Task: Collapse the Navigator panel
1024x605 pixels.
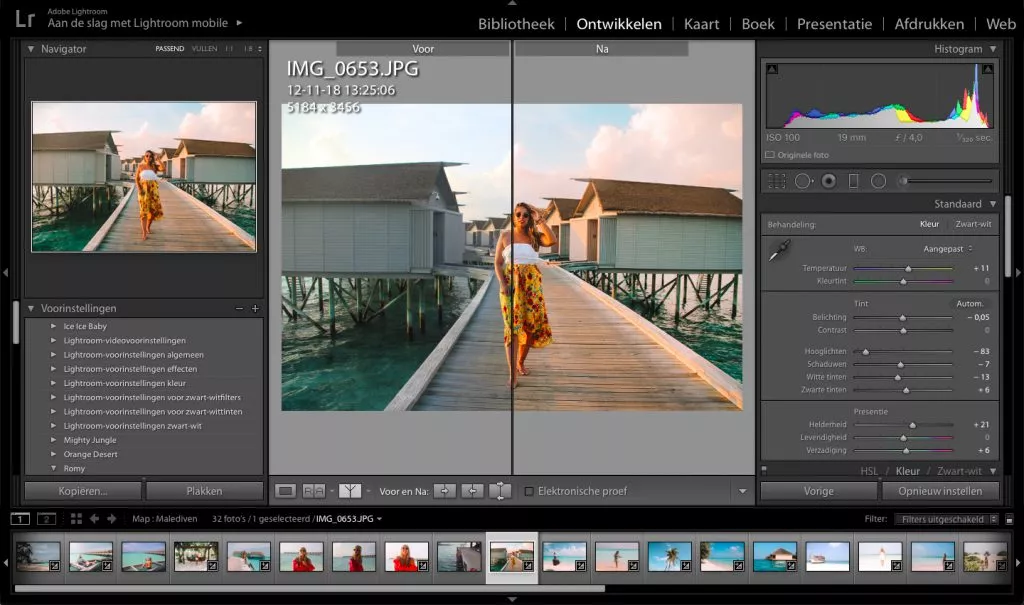Action: click(31, 49)
